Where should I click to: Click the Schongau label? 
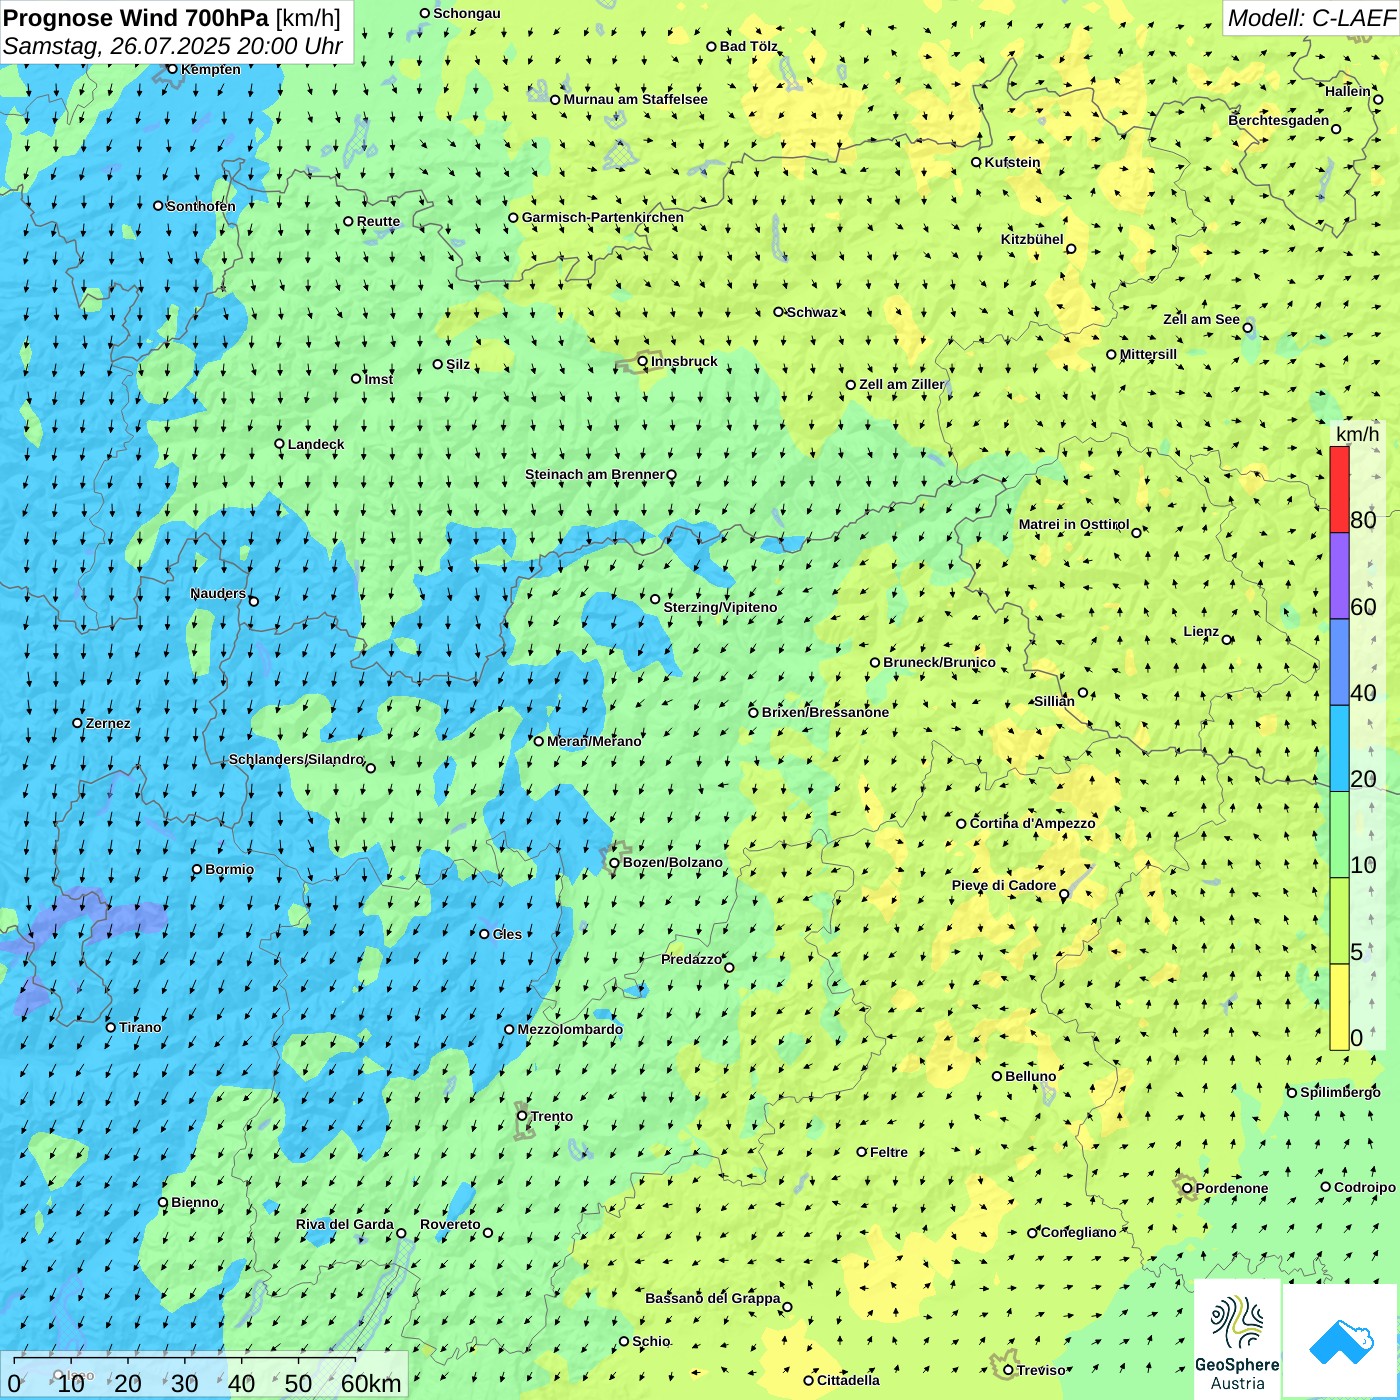467,13
